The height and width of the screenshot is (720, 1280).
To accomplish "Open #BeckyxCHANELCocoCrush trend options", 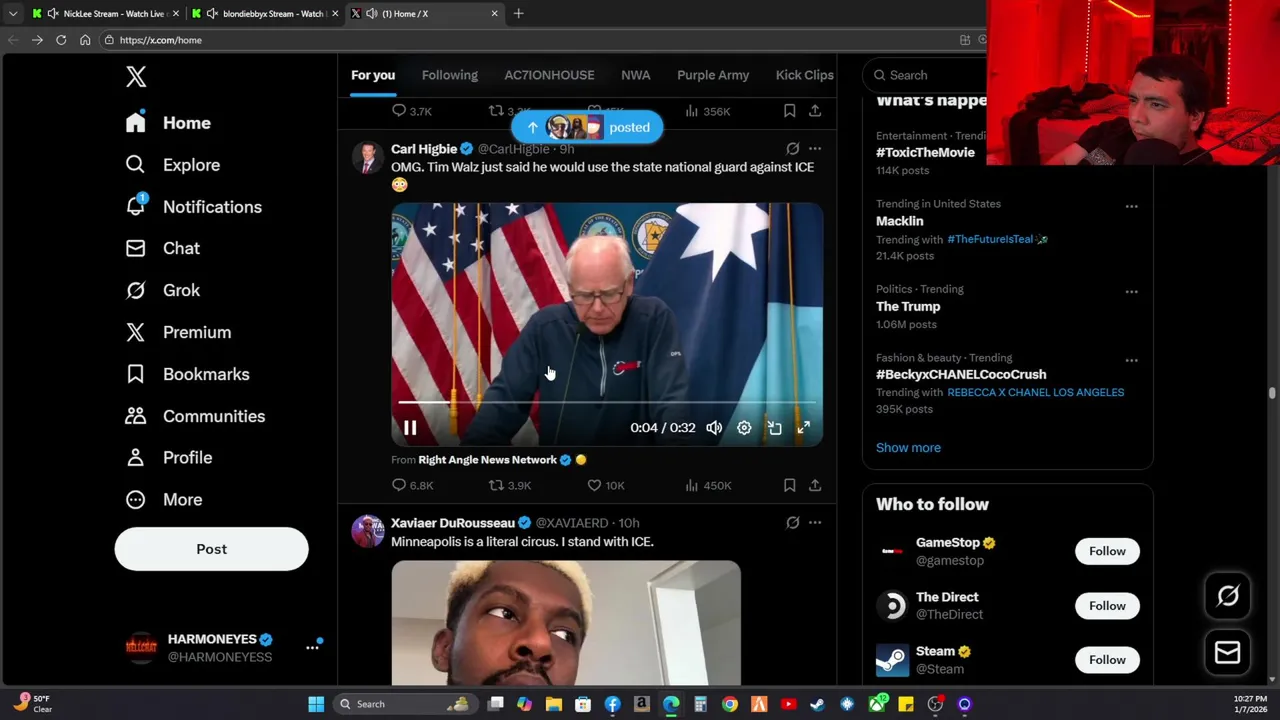I will pyautogui.click(x=1131, y=360).
